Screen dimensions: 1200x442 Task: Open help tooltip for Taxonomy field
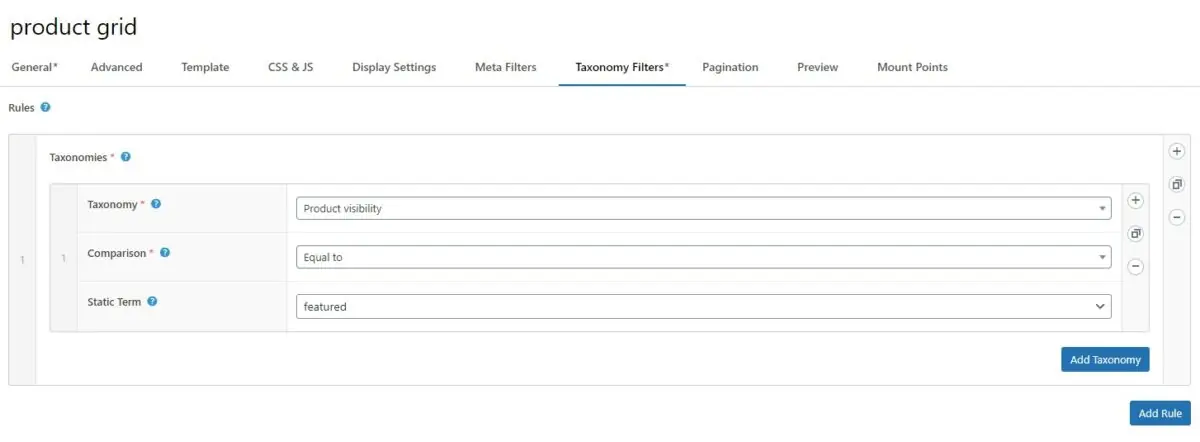(x=156, y=204)
